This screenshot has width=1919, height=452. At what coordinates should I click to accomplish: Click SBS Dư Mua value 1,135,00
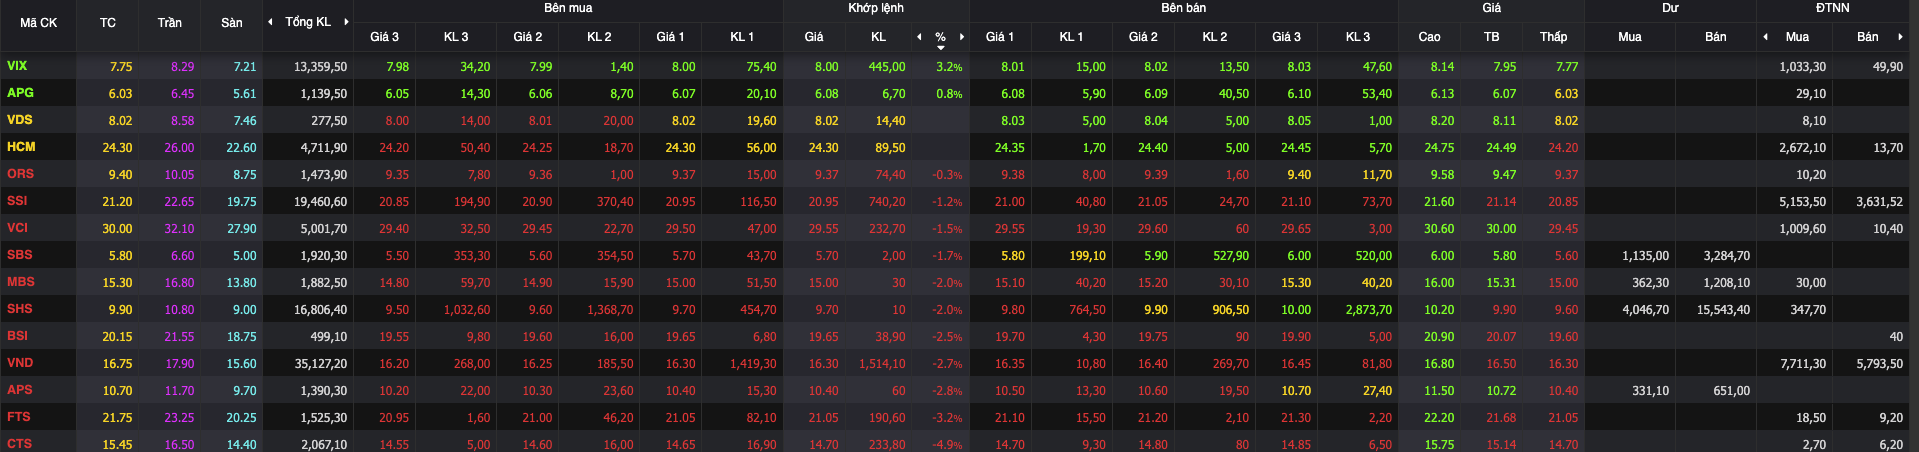pos(1645,256)
